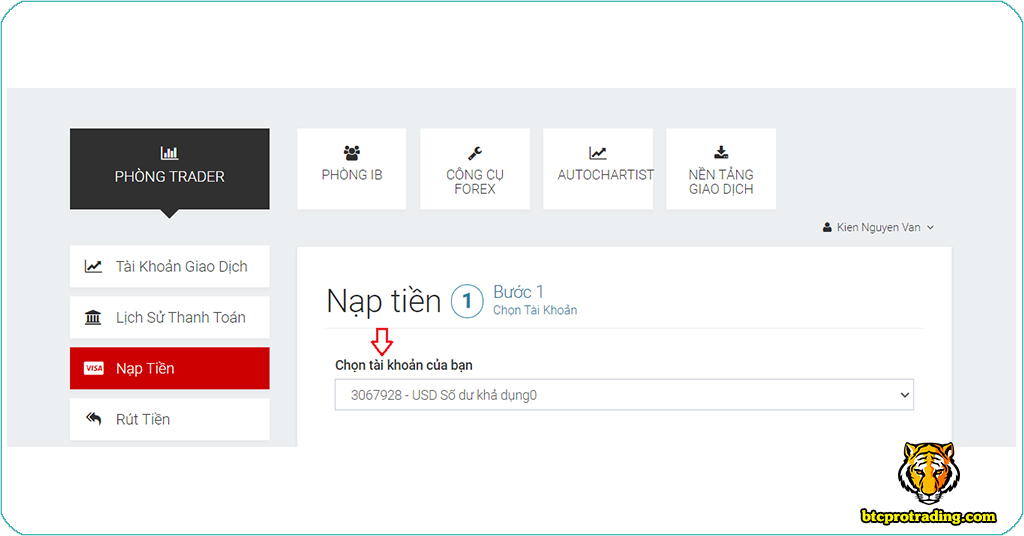The width and height of the screenshot is (1024, 536).
Task: Click the bank icon beside Lịch Sử Thanh Toán
Action: [x=93, y=318]
